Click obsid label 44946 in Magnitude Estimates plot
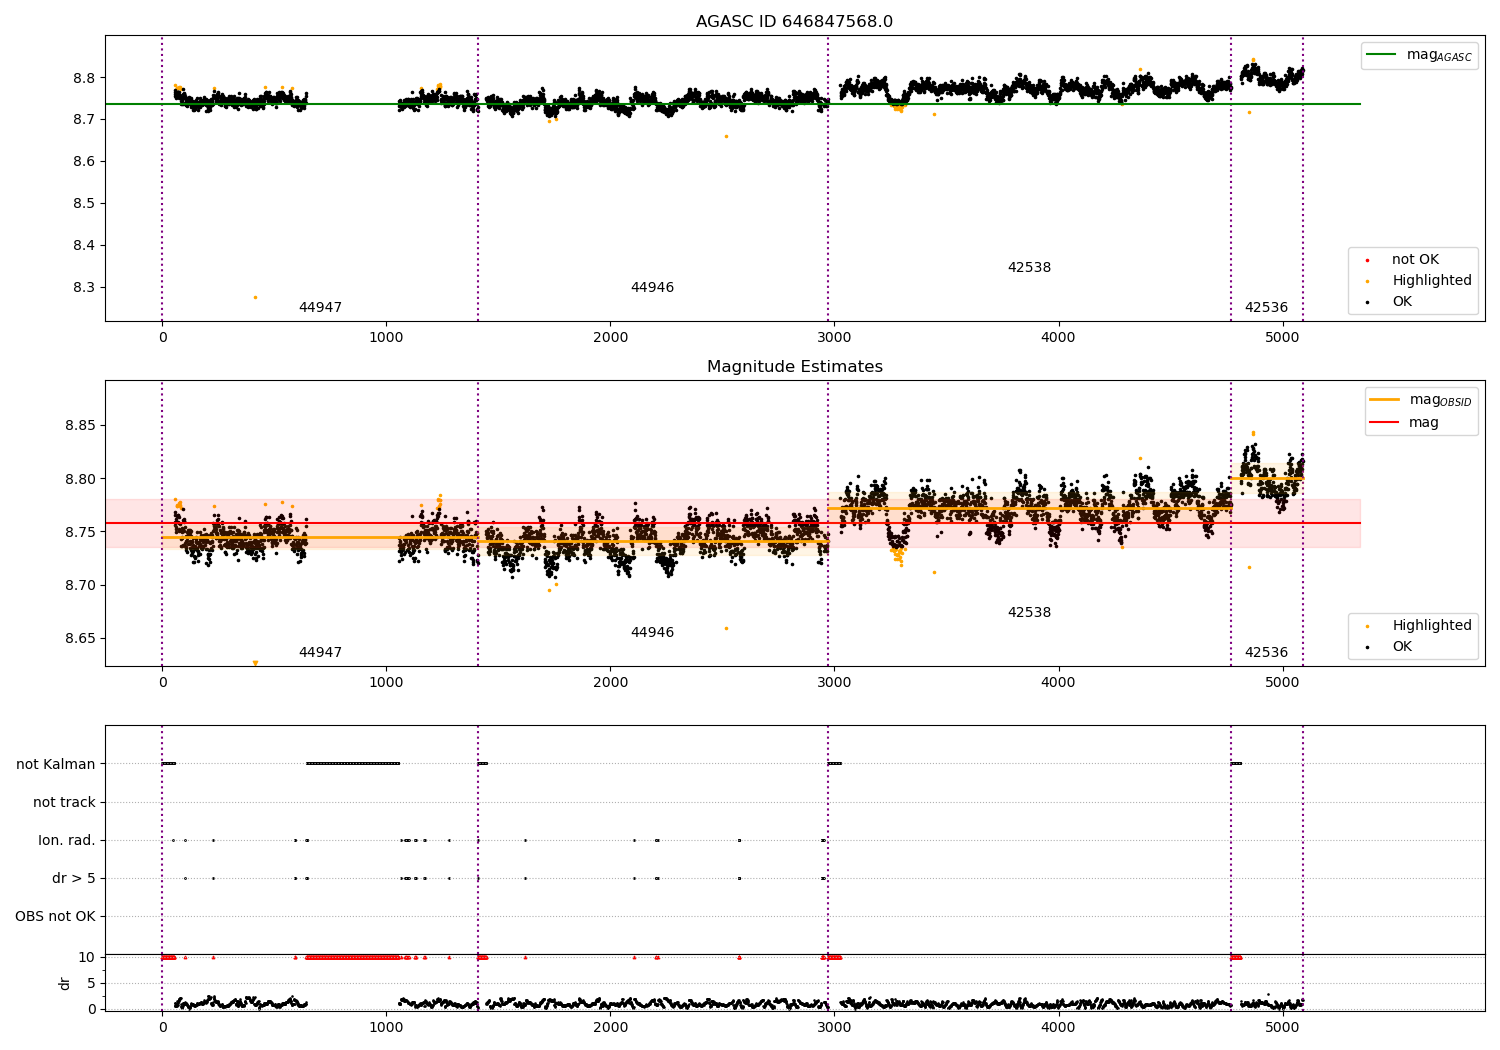The height and width of the screenshot is (1050, 1500). [652, 633]
